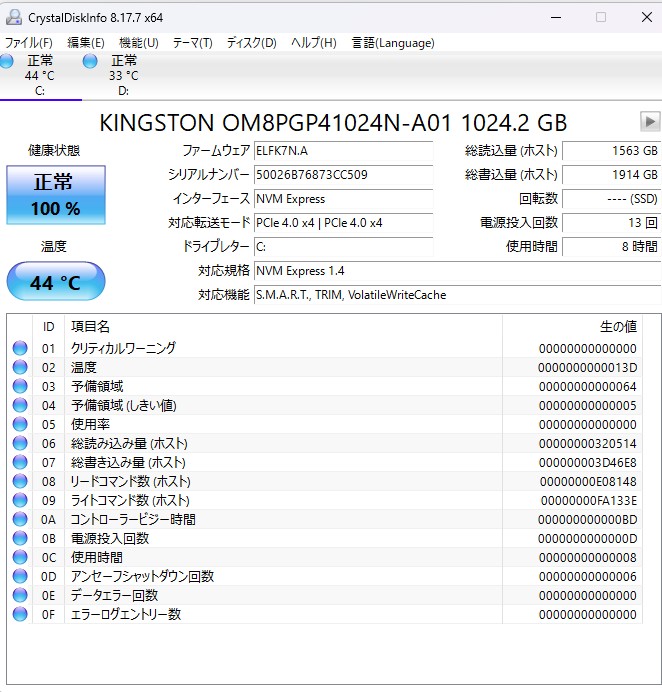Click the 44 °C temperature button
The width and height of the screenshot is (662, 692).
(56, 282)
